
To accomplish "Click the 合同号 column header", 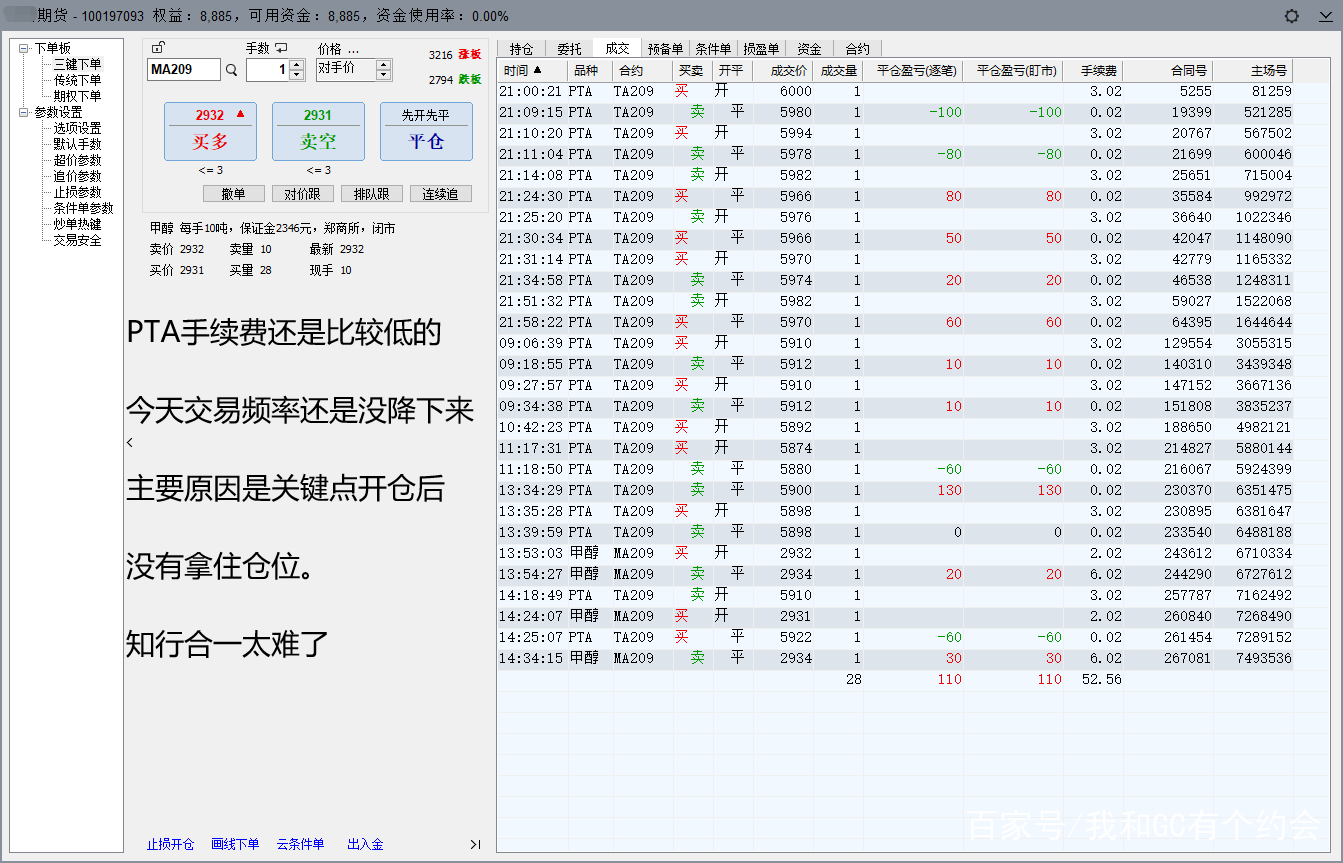I will click(x=1169, y=71).
